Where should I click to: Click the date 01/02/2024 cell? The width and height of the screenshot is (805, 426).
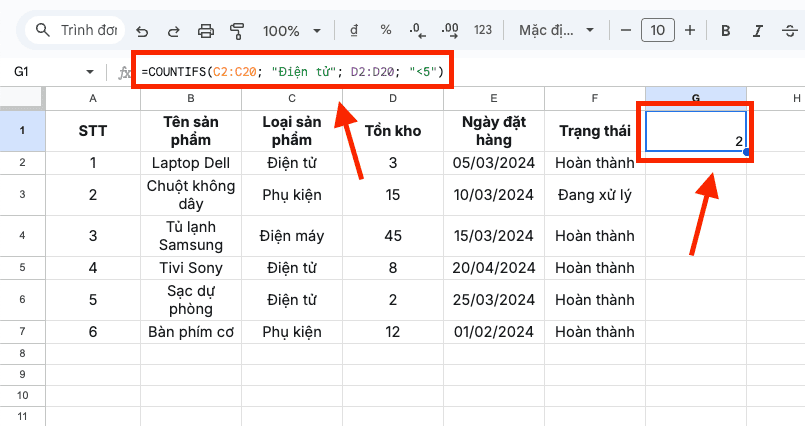point(493,332)
